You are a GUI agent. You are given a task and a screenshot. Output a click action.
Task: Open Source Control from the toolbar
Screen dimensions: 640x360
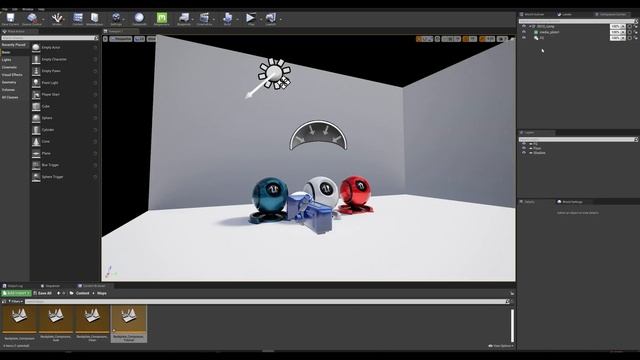coord(32,18)
